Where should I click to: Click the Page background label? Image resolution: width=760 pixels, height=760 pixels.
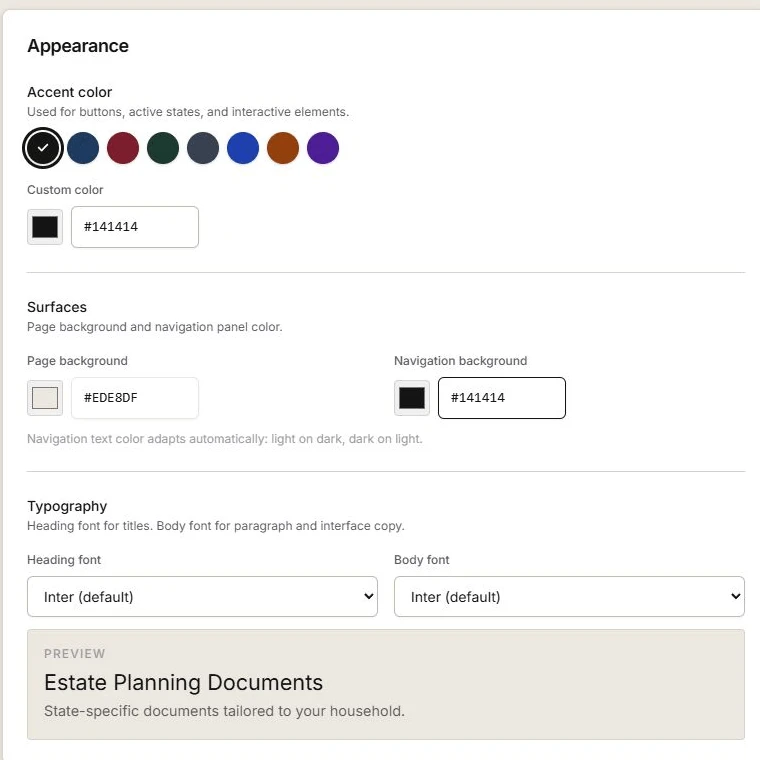[x=77, y=361]
